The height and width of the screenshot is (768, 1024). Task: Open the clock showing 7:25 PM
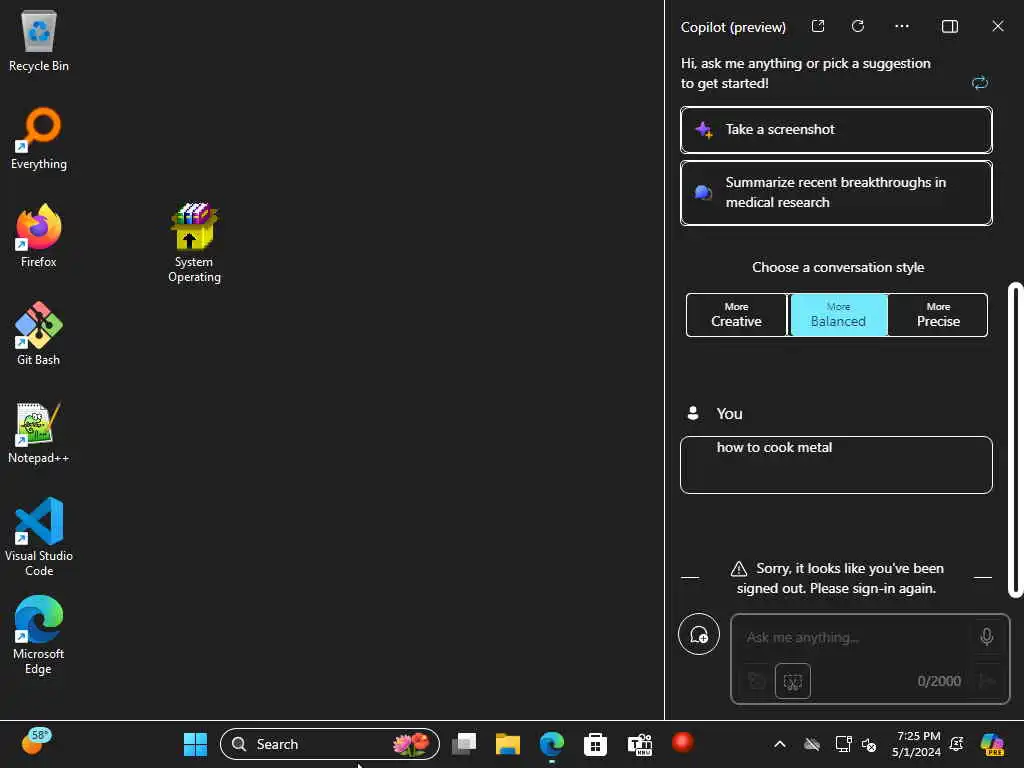click(x=918, y=744)
